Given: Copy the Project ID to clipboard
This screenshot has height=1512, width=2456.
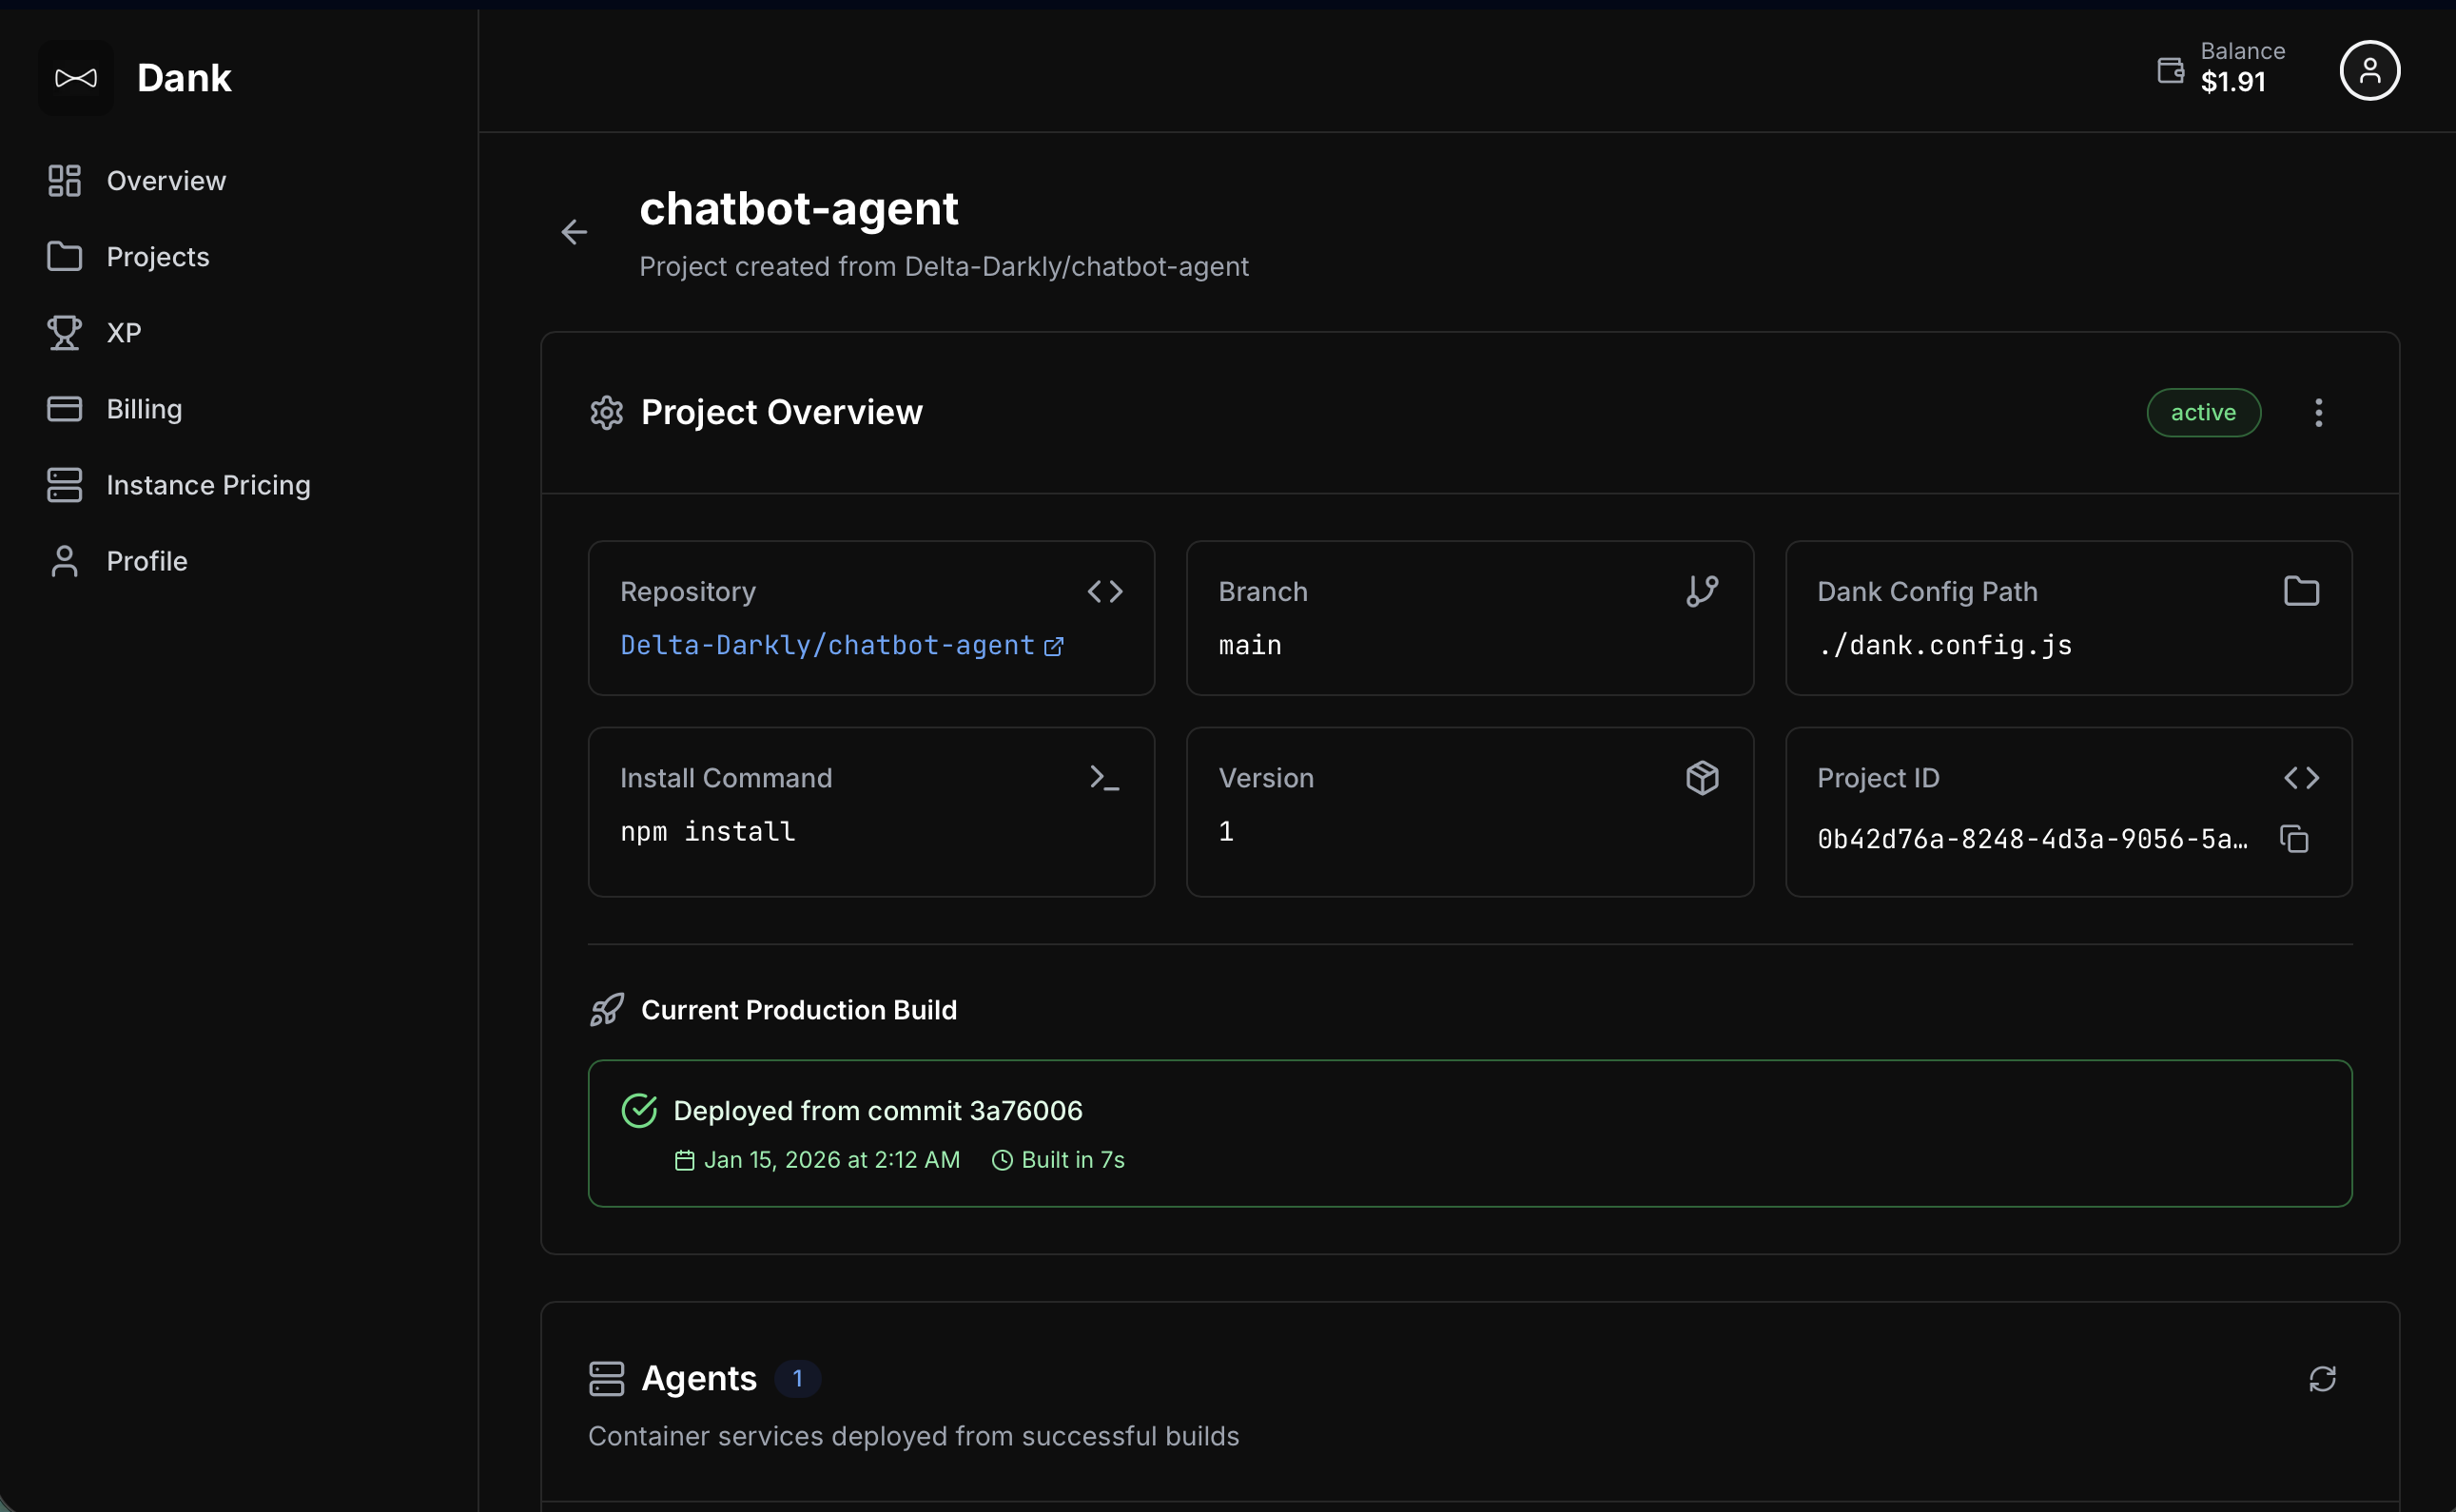Looking at the screenshot, I should click(x=2294, y=839).
